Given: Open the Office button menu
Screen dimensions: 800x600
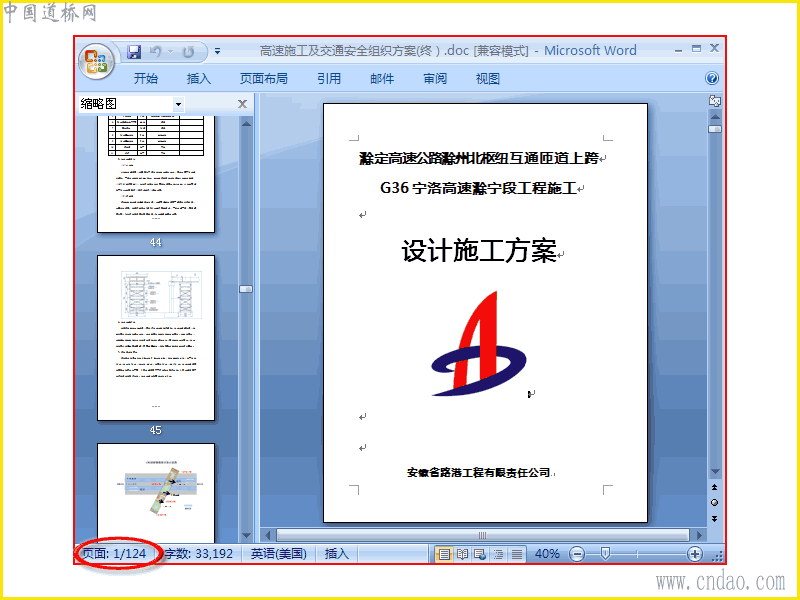Looking at the screenshot, I should (96, 61).
